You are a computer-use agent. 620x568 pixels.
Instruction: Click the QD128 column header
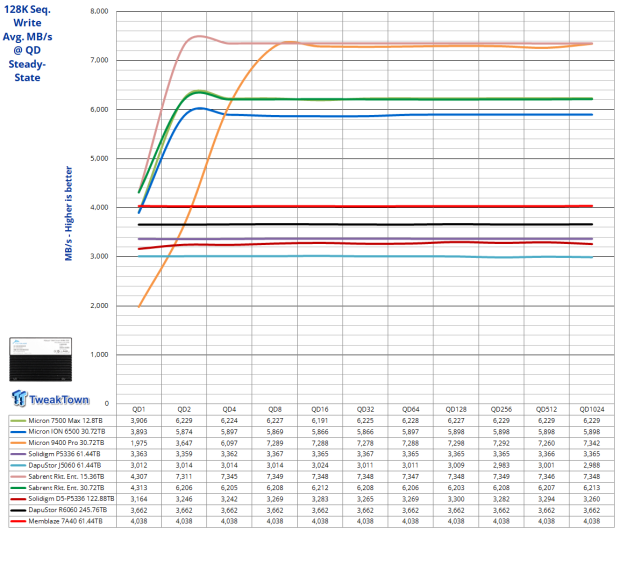(456, 409)
